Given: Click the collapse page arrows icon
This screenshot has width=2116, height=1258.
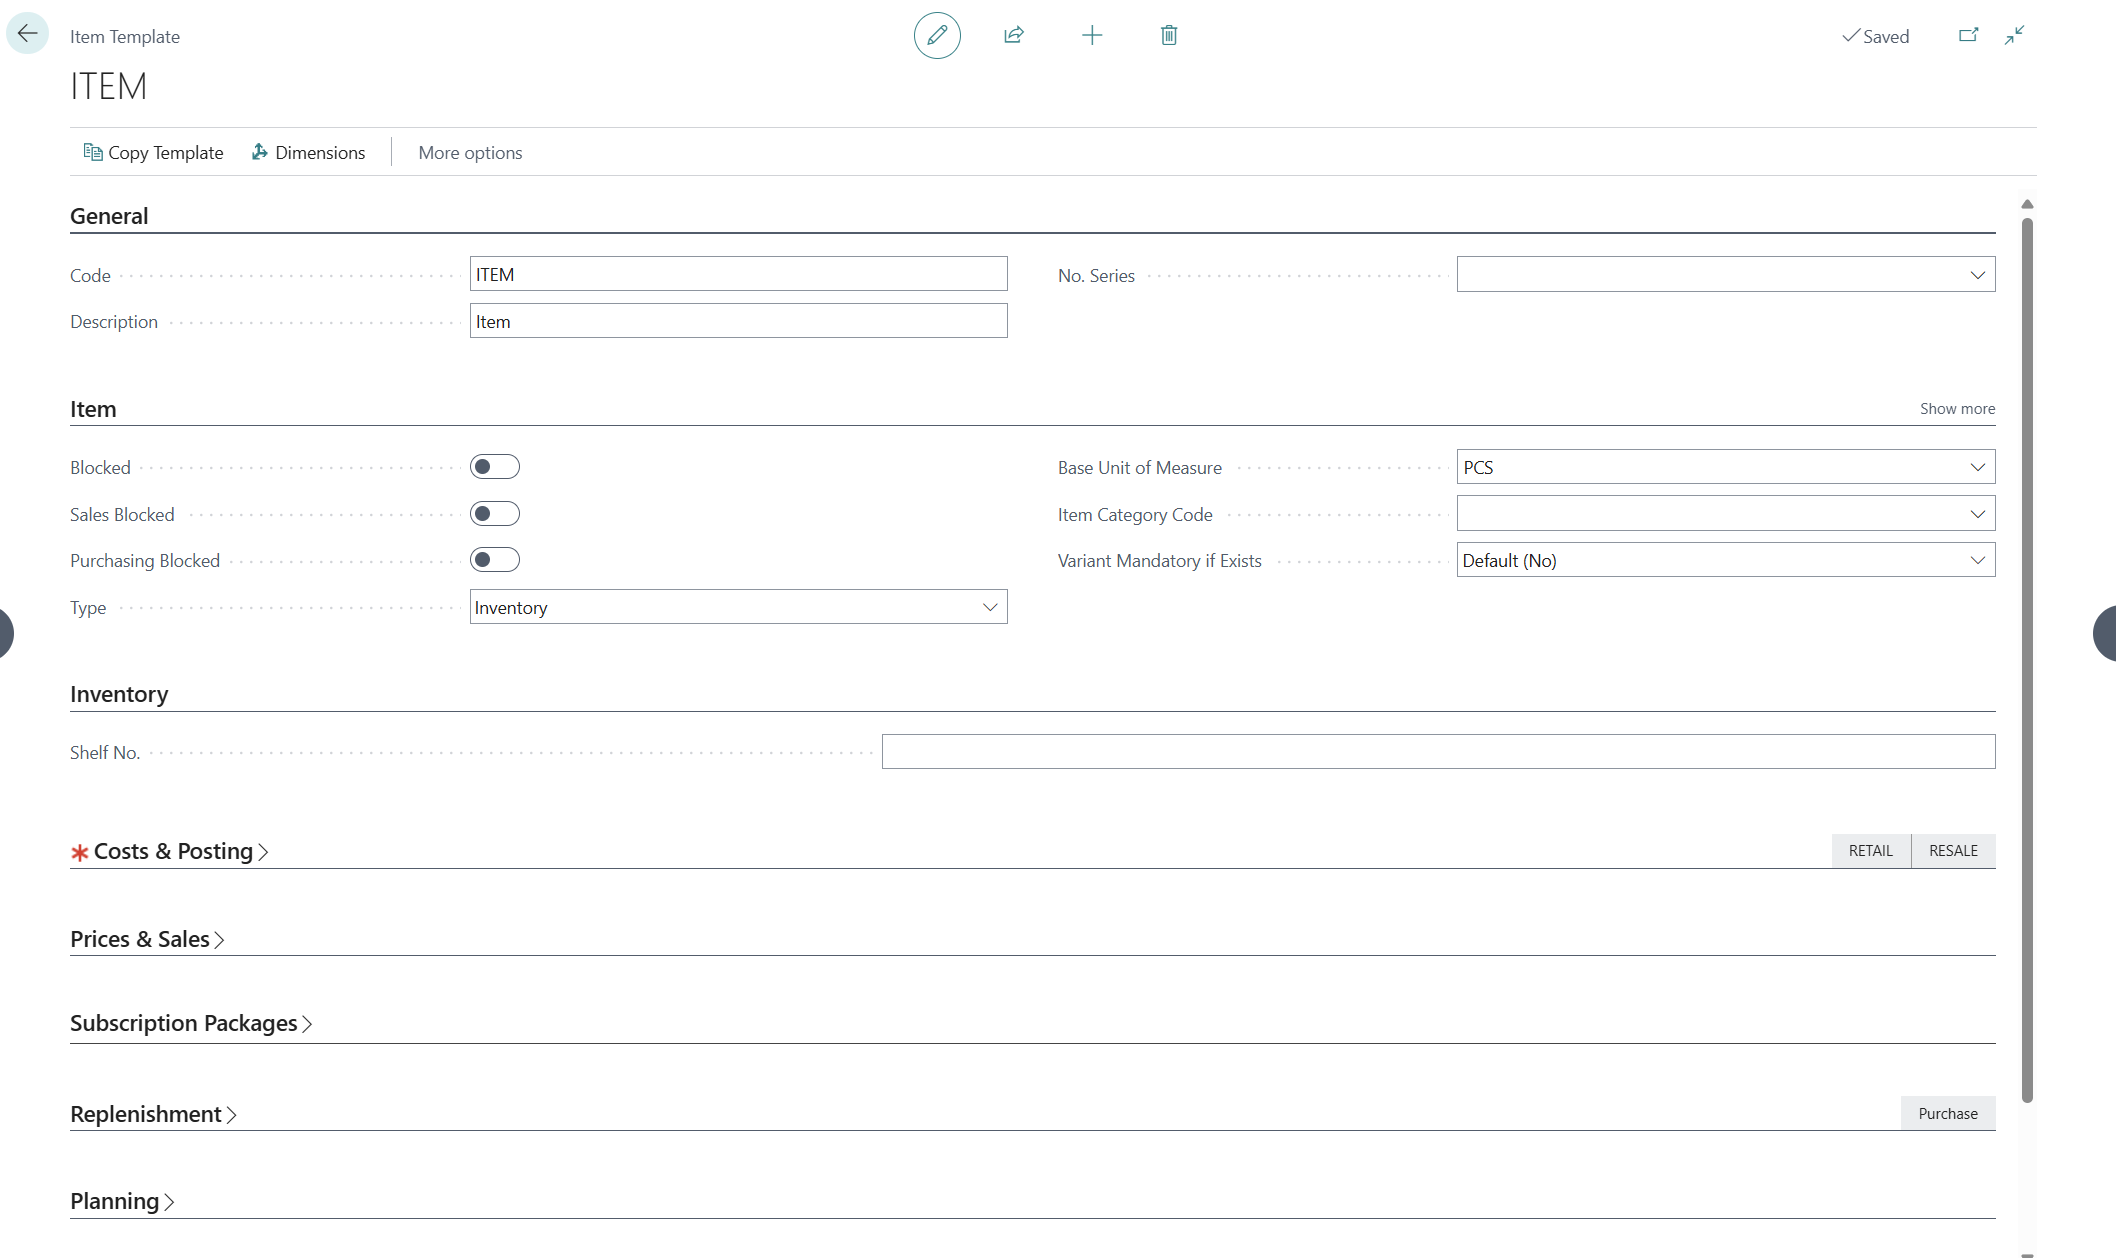Looking at the screenshot, I should point(2015,36).
